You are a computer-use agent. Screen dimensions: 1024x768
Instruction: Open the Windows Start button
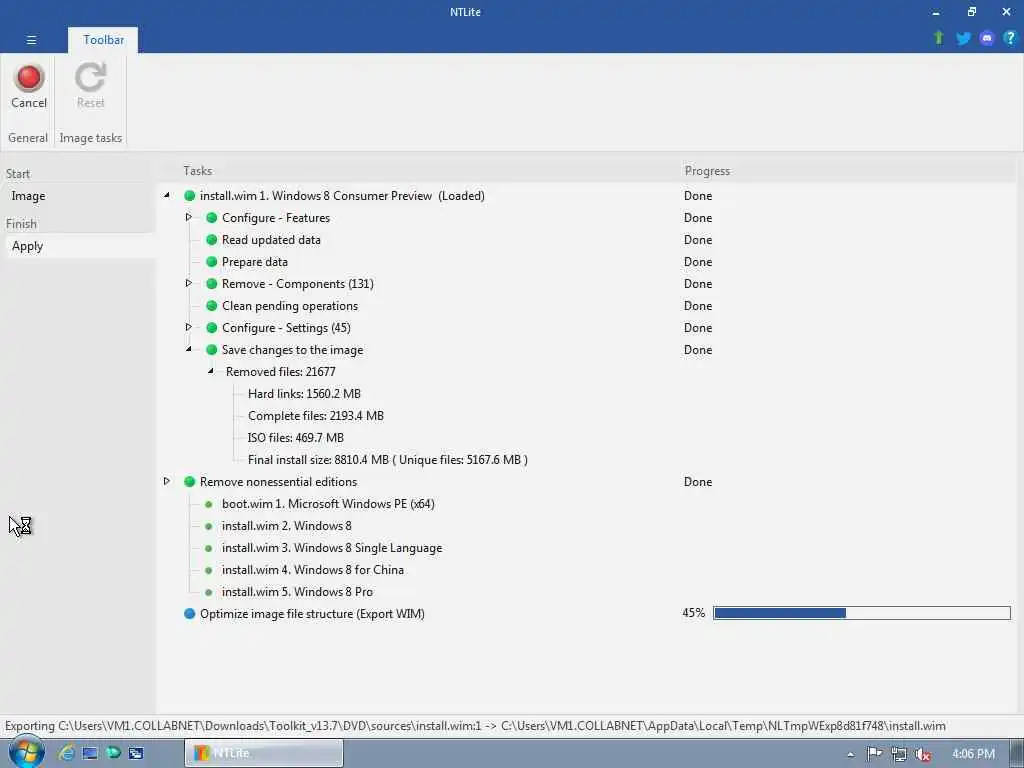(x=25, y=752)
